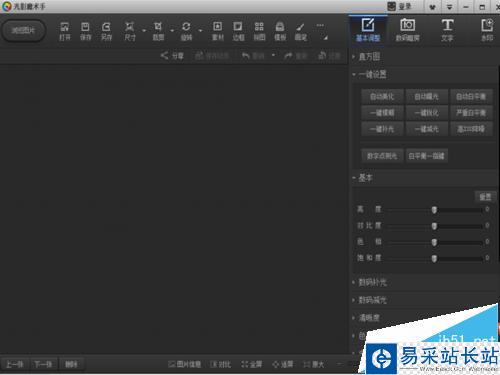The image size is (500, 375).
Task: Click the 一键锐化 button
Action: (426, 113)
